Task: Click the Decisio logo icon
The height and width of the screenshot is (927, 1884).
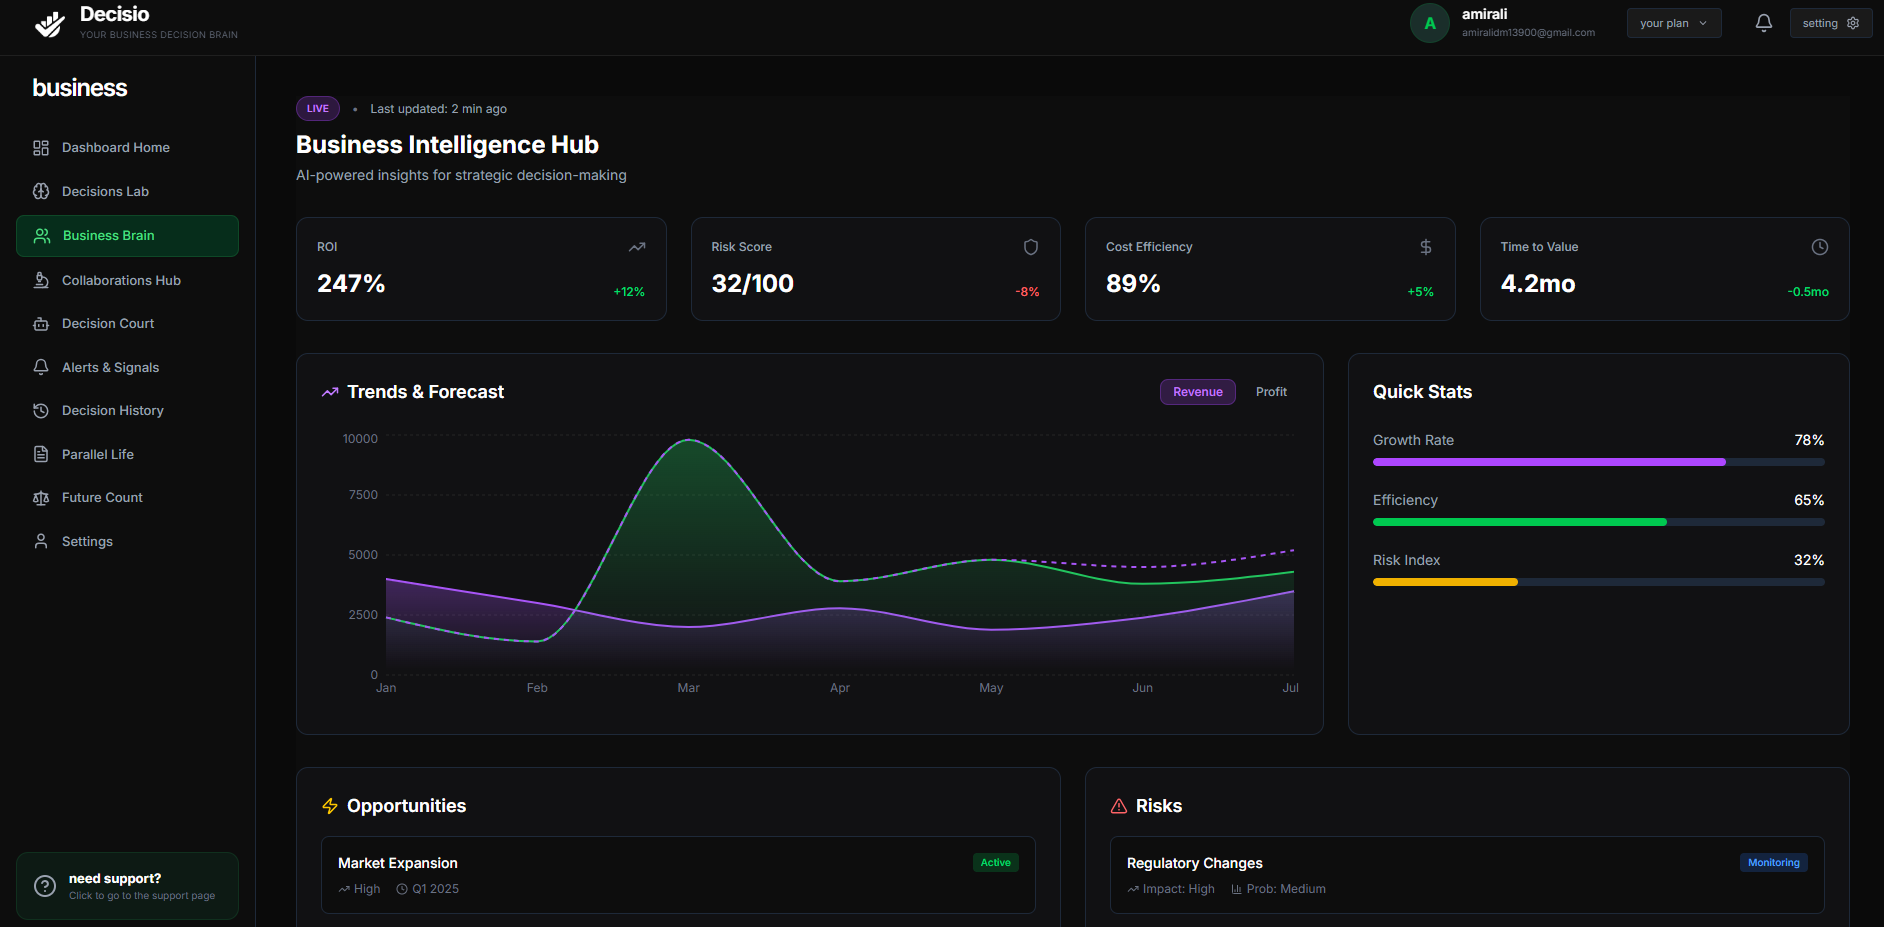Action: pos(50,23)
